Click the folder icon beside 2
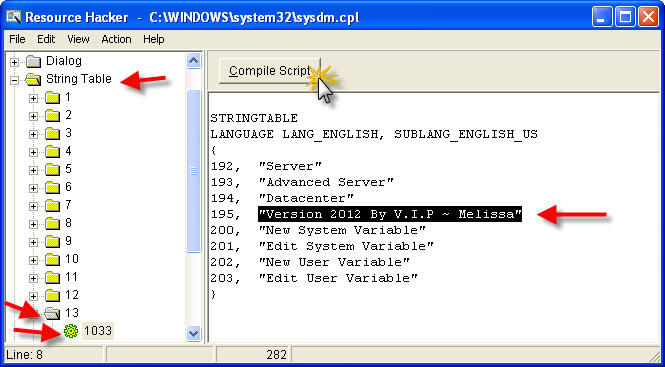 pos(52,115)
